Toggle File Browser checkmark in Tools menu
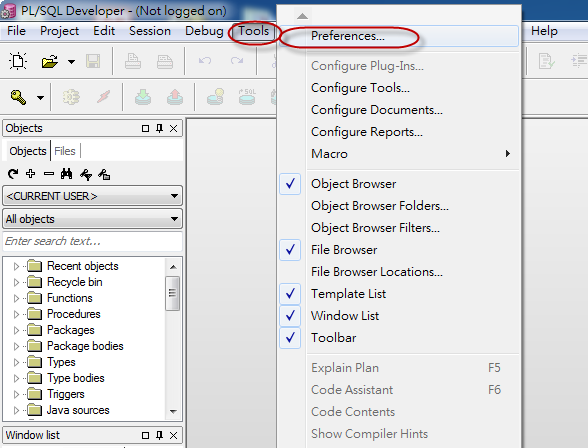This screenshot has width=588, height=448. (x=290, y=250)
